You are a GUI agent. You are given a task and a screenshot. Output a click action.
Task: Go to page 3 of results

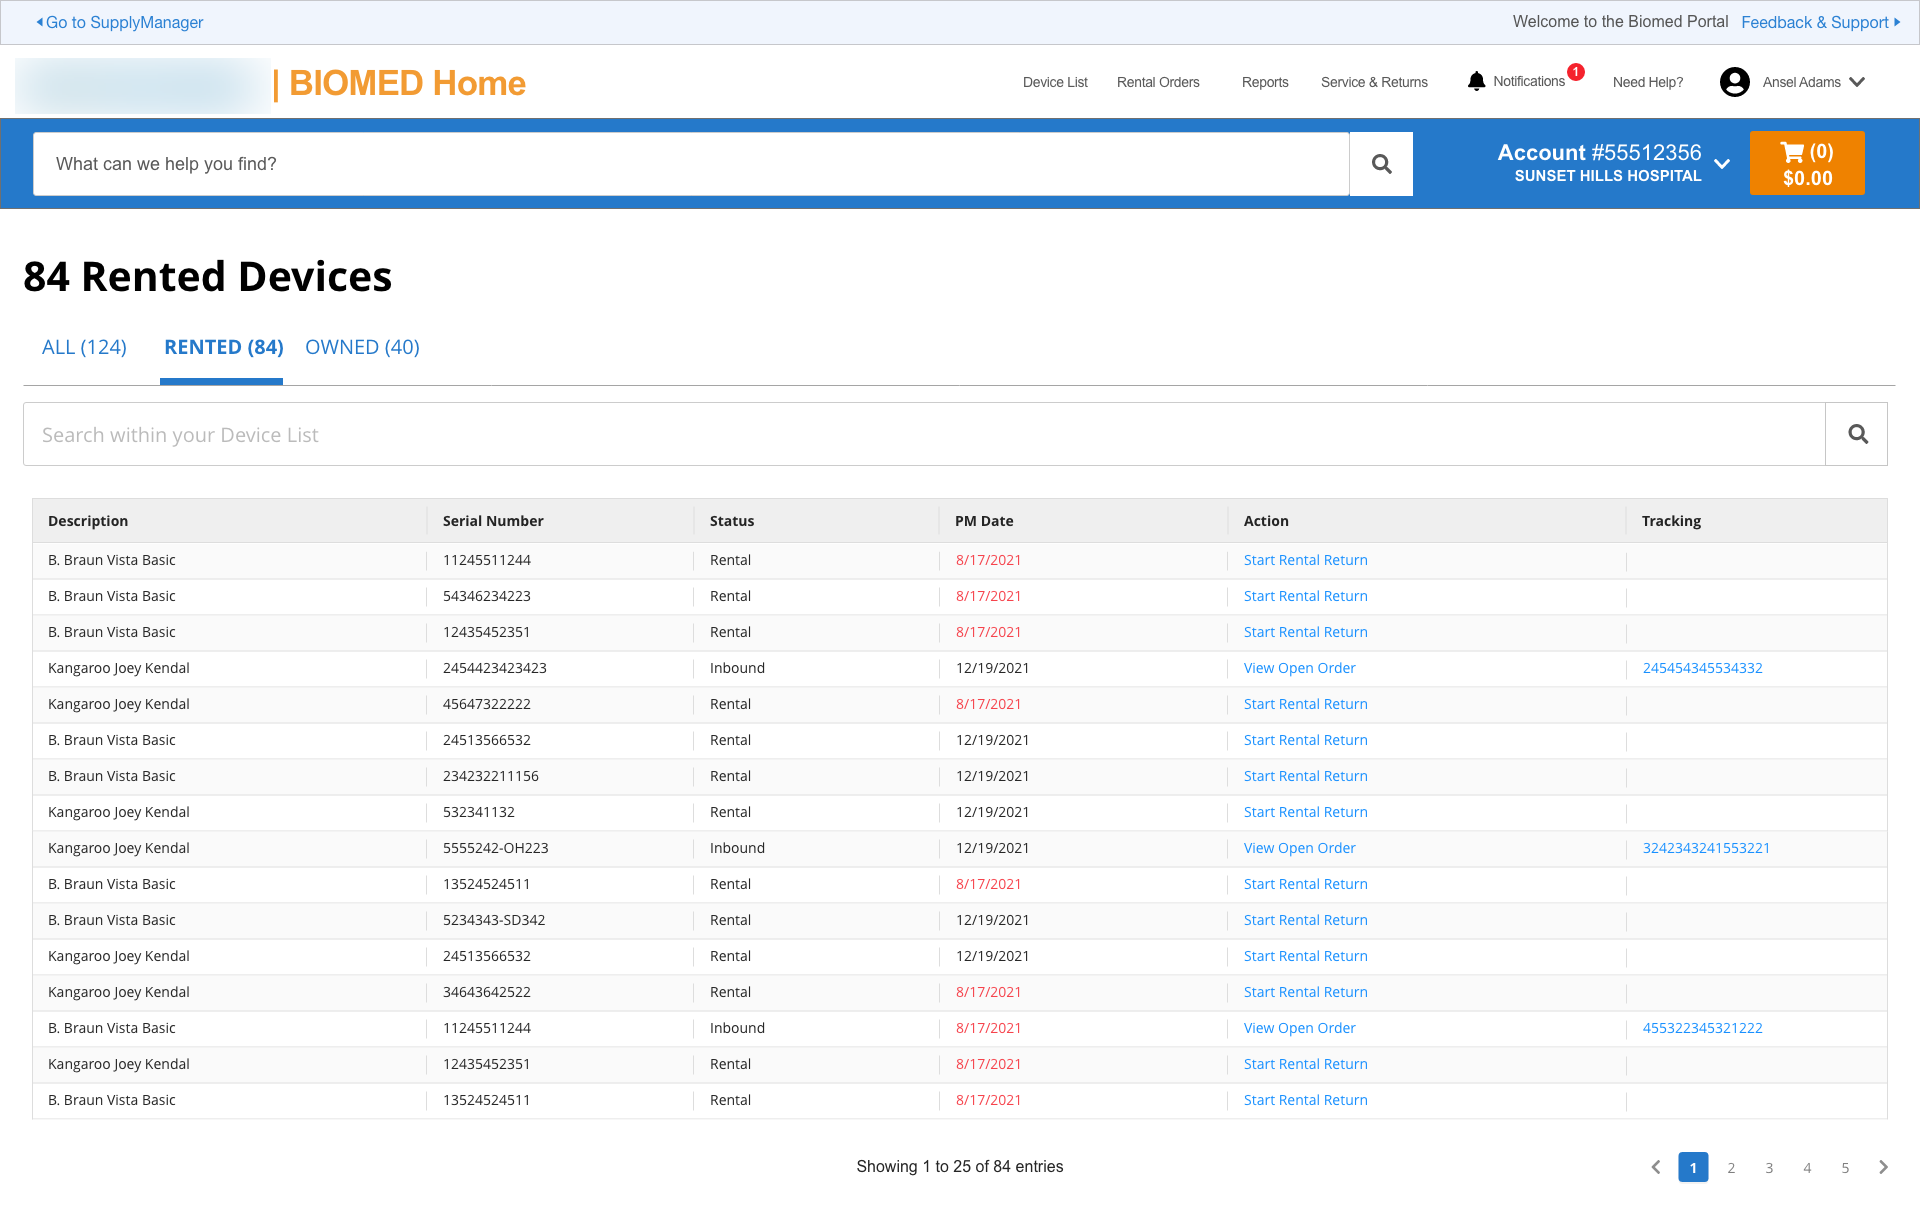point(1769,1167)
